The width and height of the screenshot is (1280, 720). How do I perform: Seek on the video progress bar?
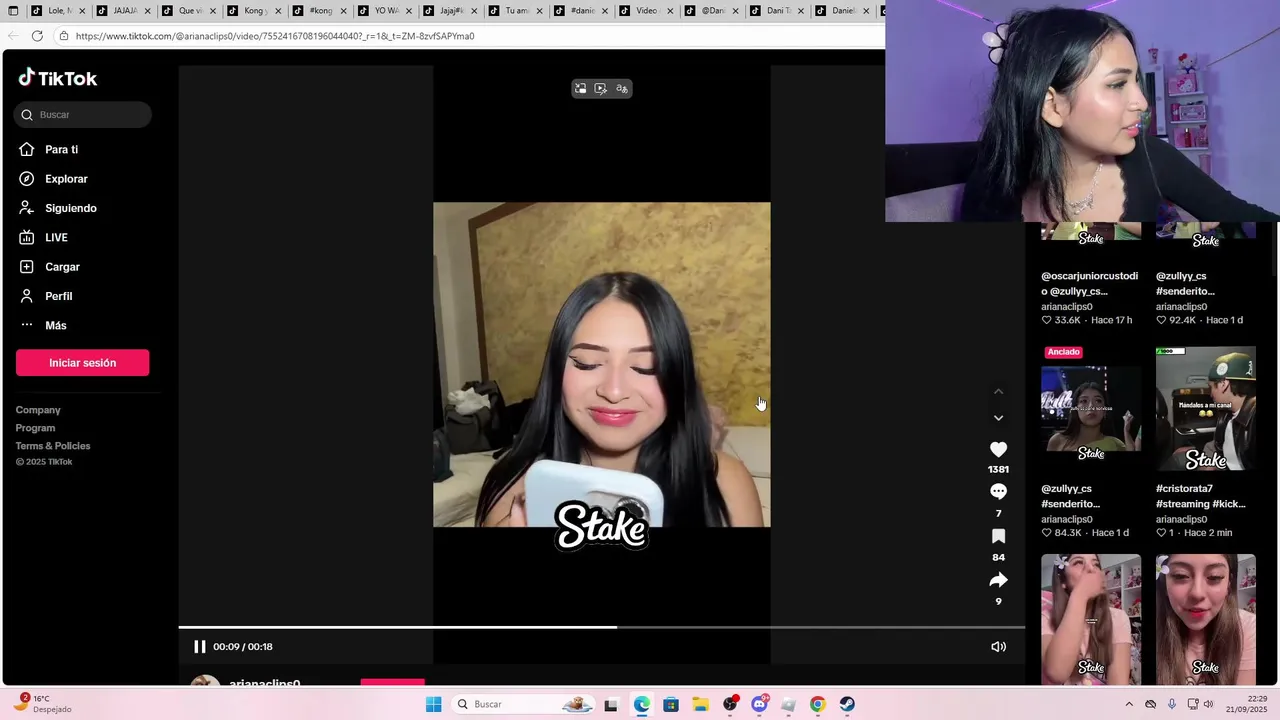601,627
